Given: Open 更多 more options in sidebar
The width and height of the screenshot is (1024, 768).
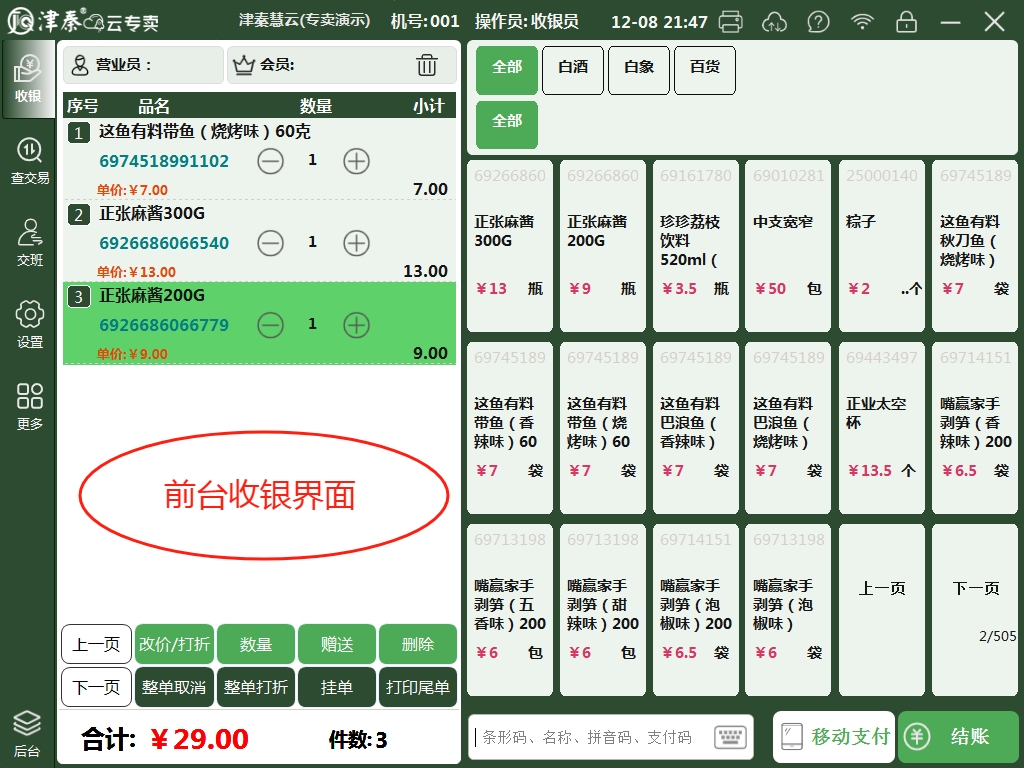Looking at the screenshot, I should pyautogui.click(x=29, y=407).
